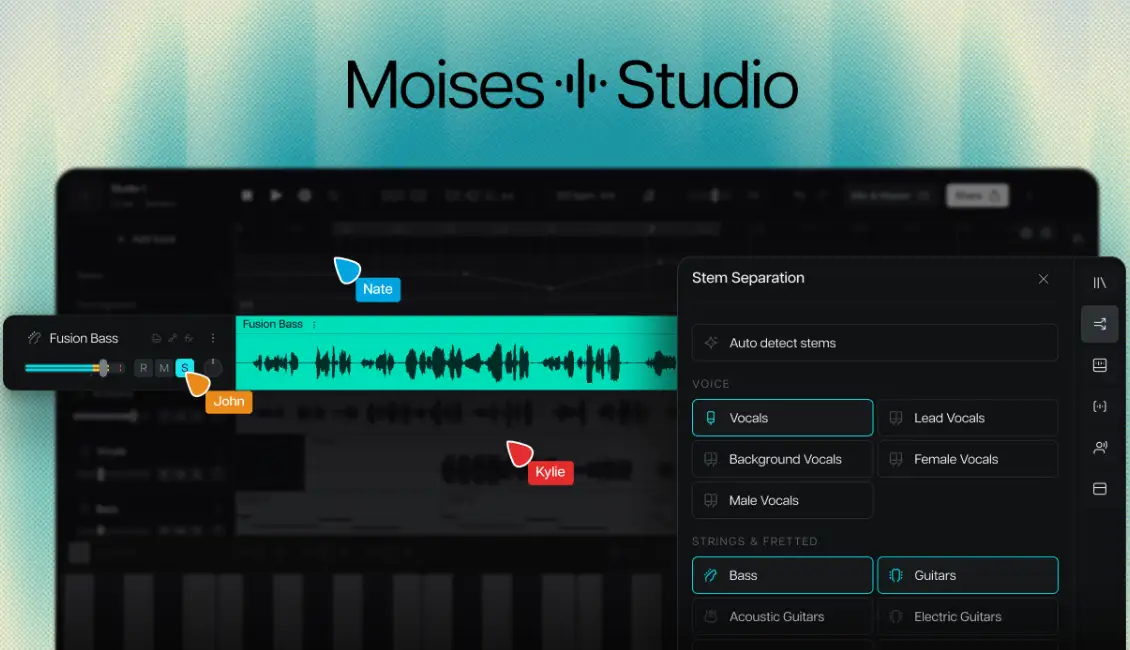Viewport: 1130px width, 650px height.
Task: Click the Fusion Bass clip label text
Action: 272,324
